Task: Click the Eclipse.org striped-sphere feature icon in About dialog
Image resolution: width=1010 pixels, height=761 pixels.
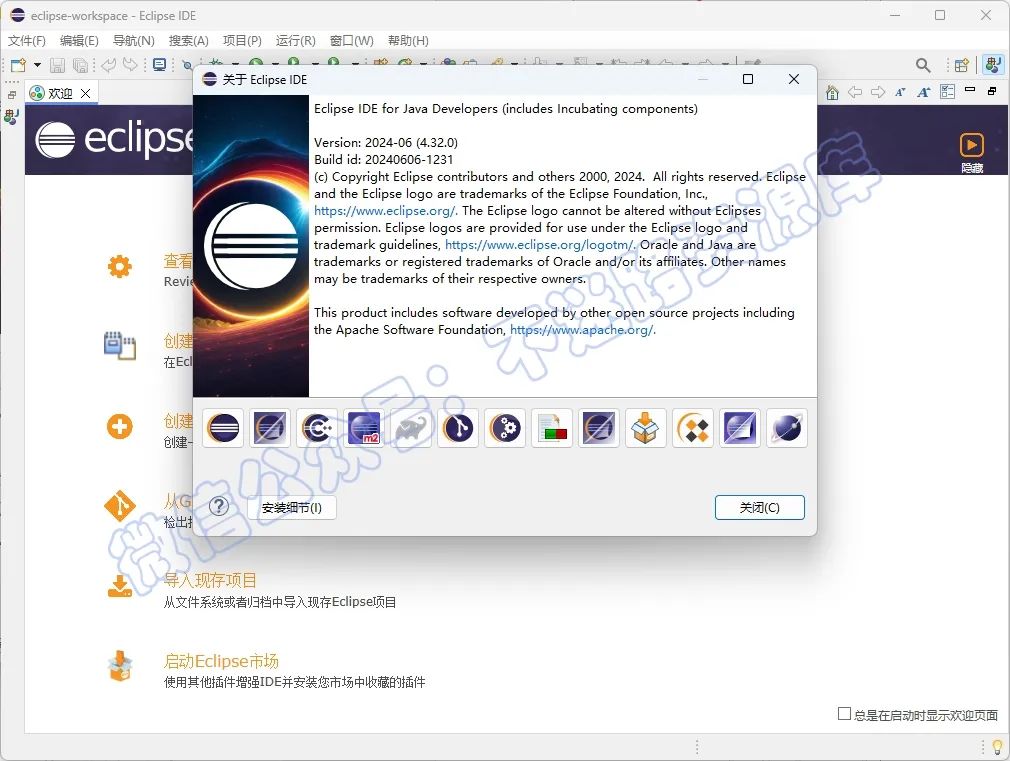Action: tap(223, 428)
